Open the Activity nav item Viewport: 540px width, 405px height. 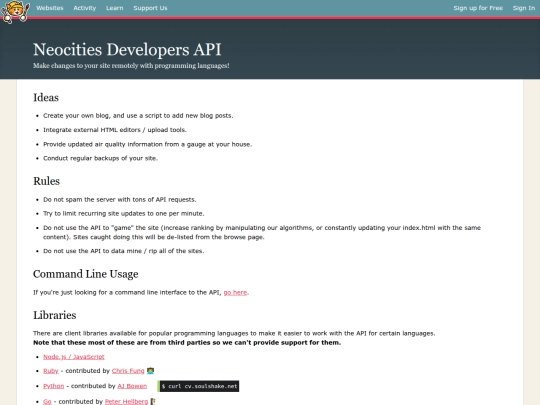point(84,8)
